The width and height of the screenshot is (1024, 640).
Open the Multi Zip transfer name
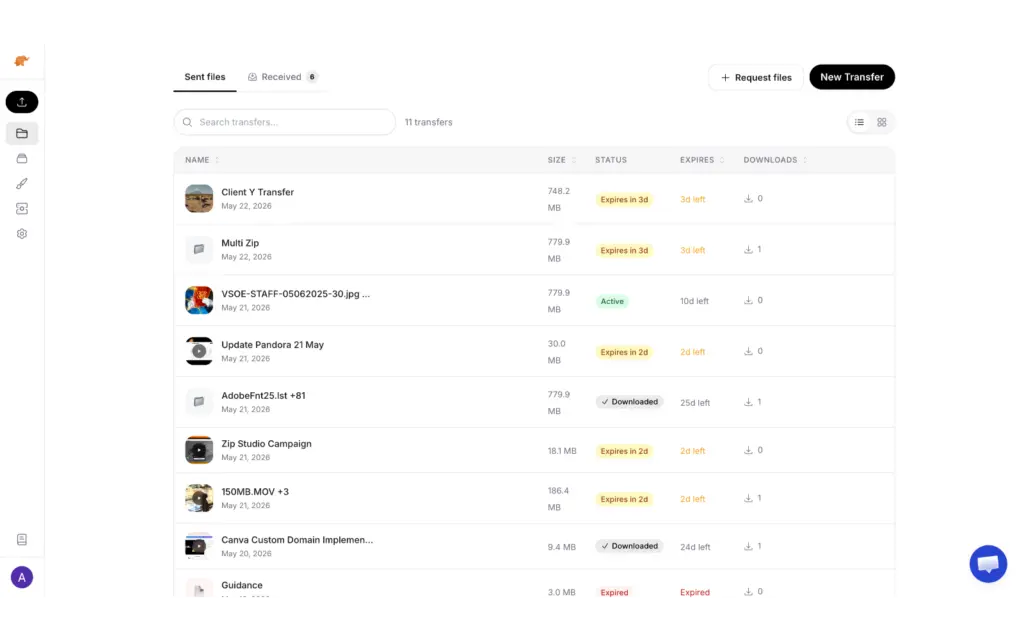(x=240, y=243)
